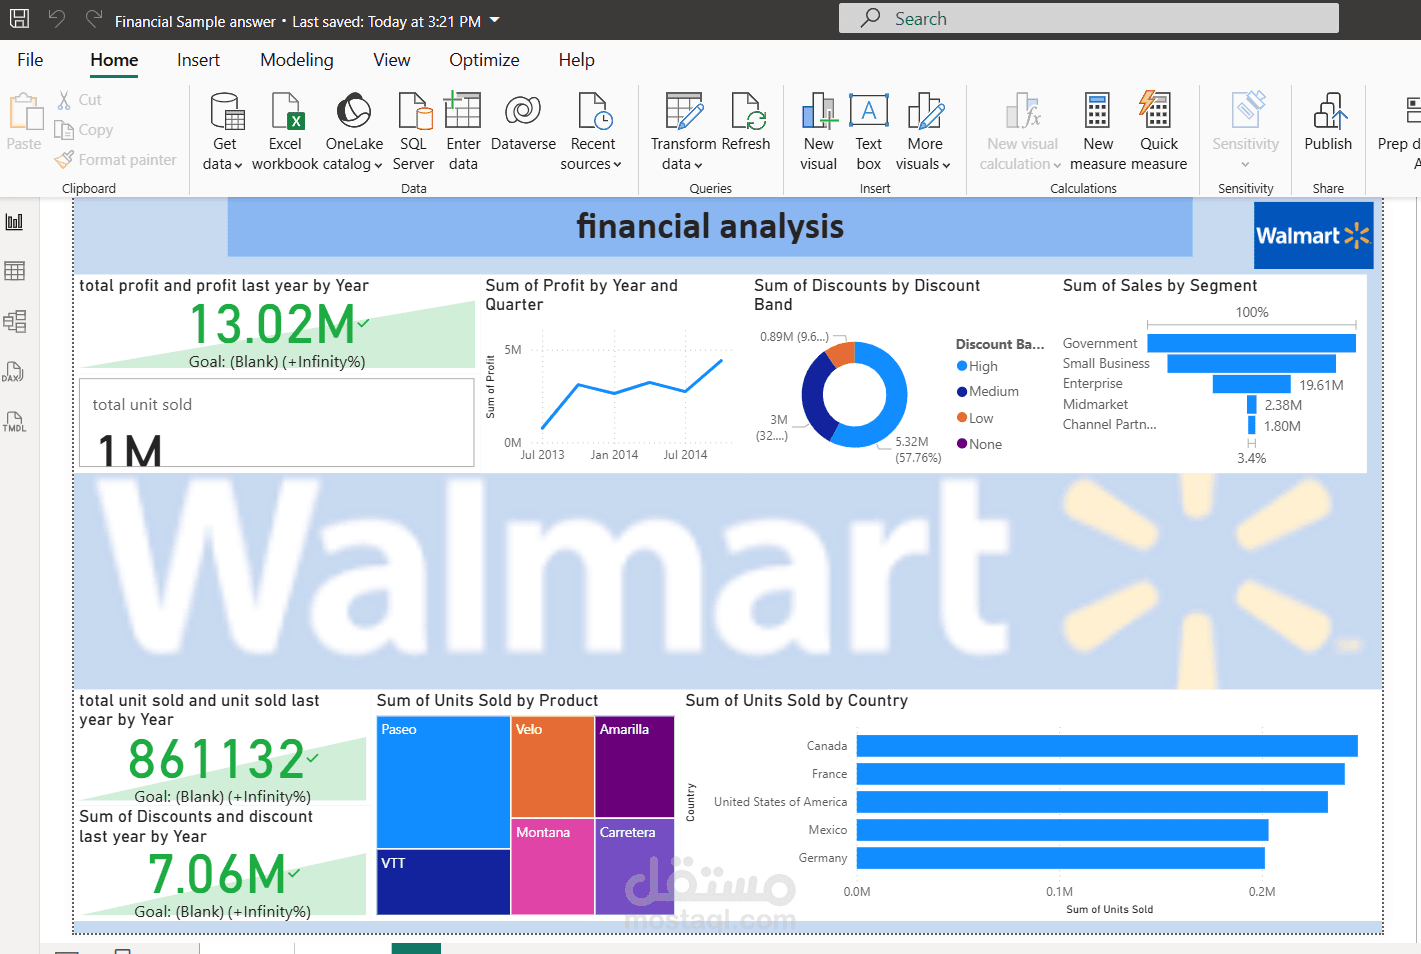Image resolution: width=1421 pixels, height=954 pixels.
Task: Switch to Model view in left sidebar
Action: (15, 321)
